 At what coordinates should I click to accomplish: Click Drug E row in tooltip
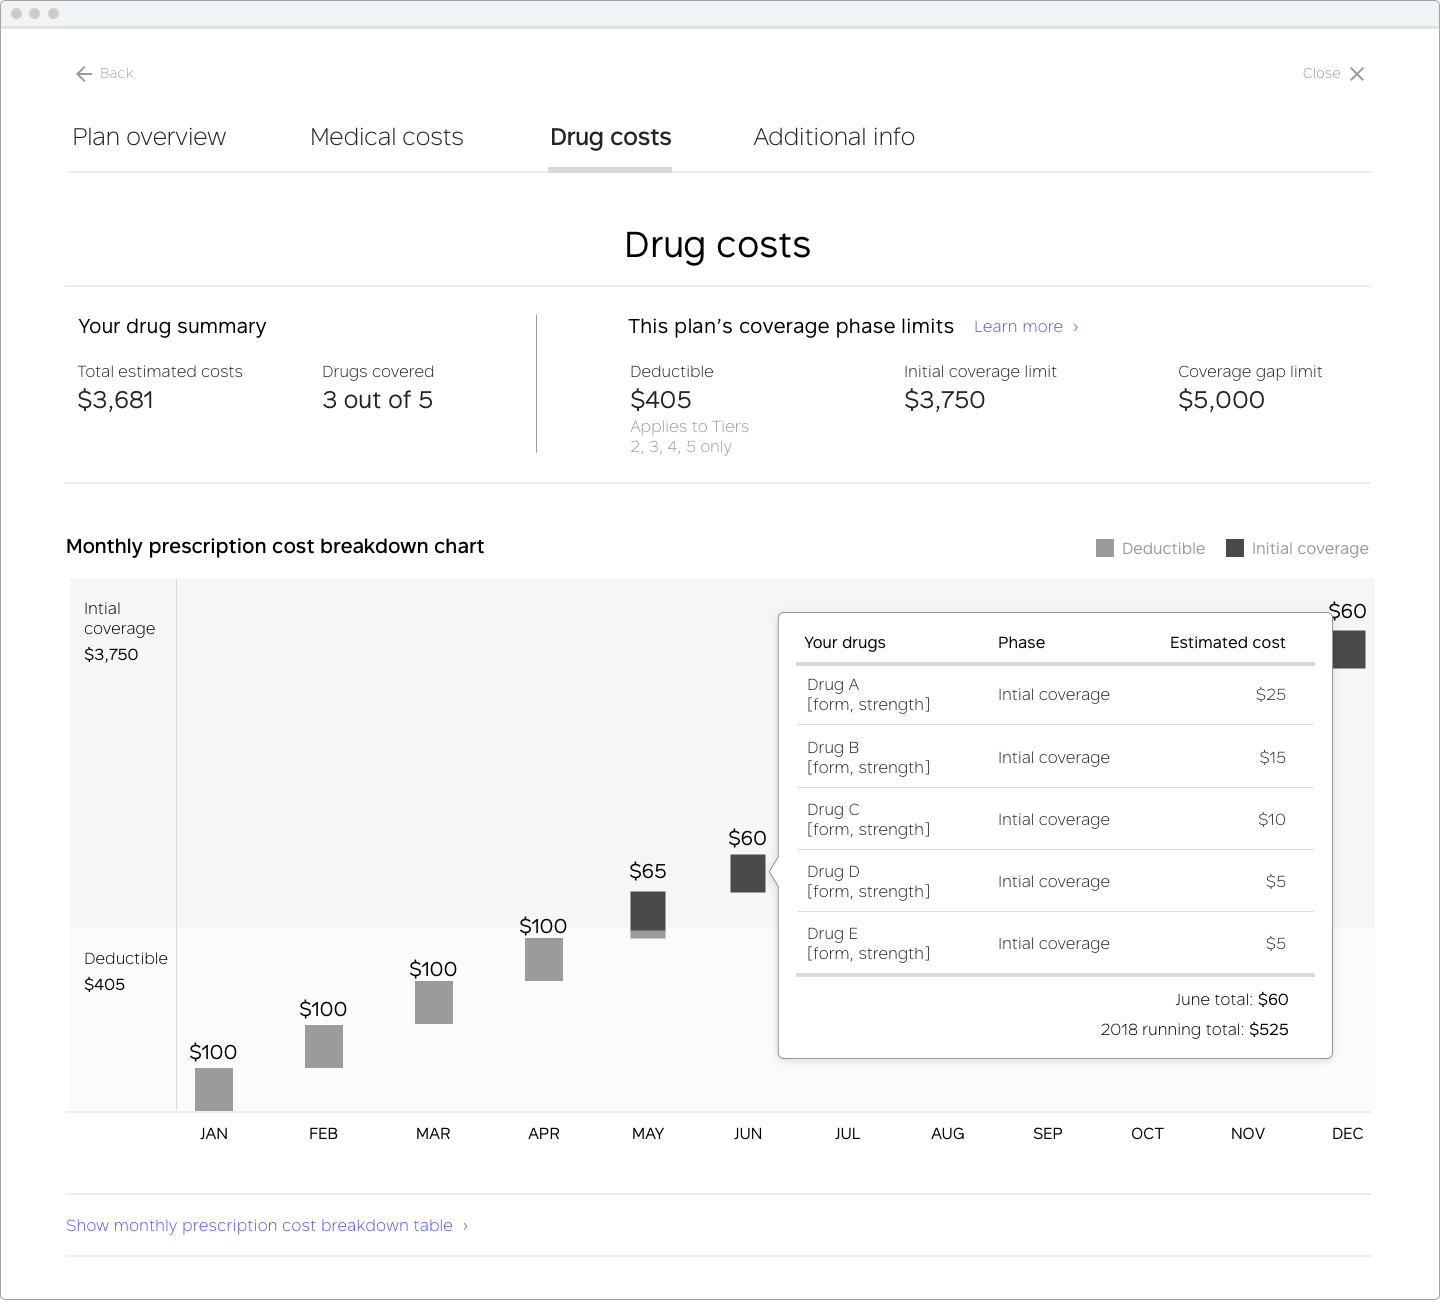coord(1055,943)
